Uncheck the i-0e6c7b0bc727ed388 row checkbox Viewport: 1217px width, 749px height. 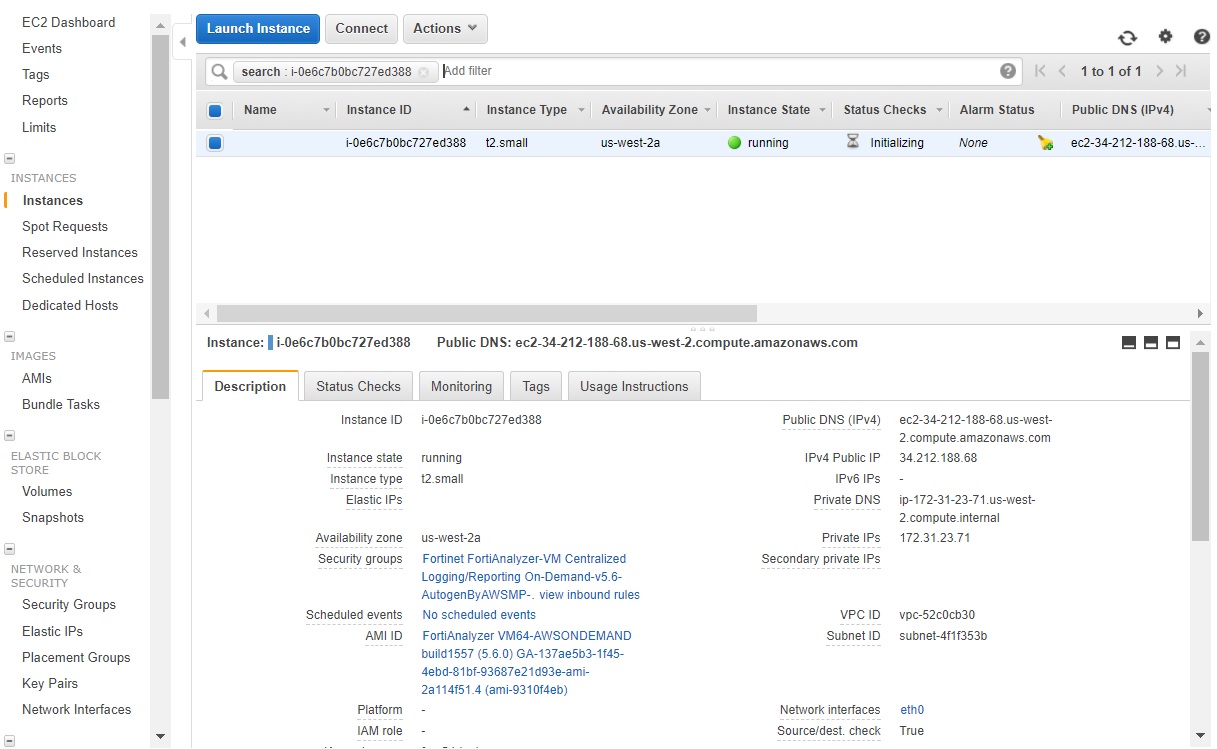pos(214,142)
